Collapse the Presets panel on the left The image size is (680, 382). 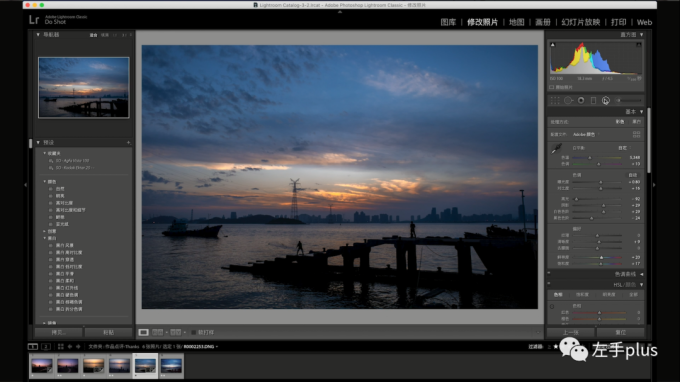pos(38,142)
